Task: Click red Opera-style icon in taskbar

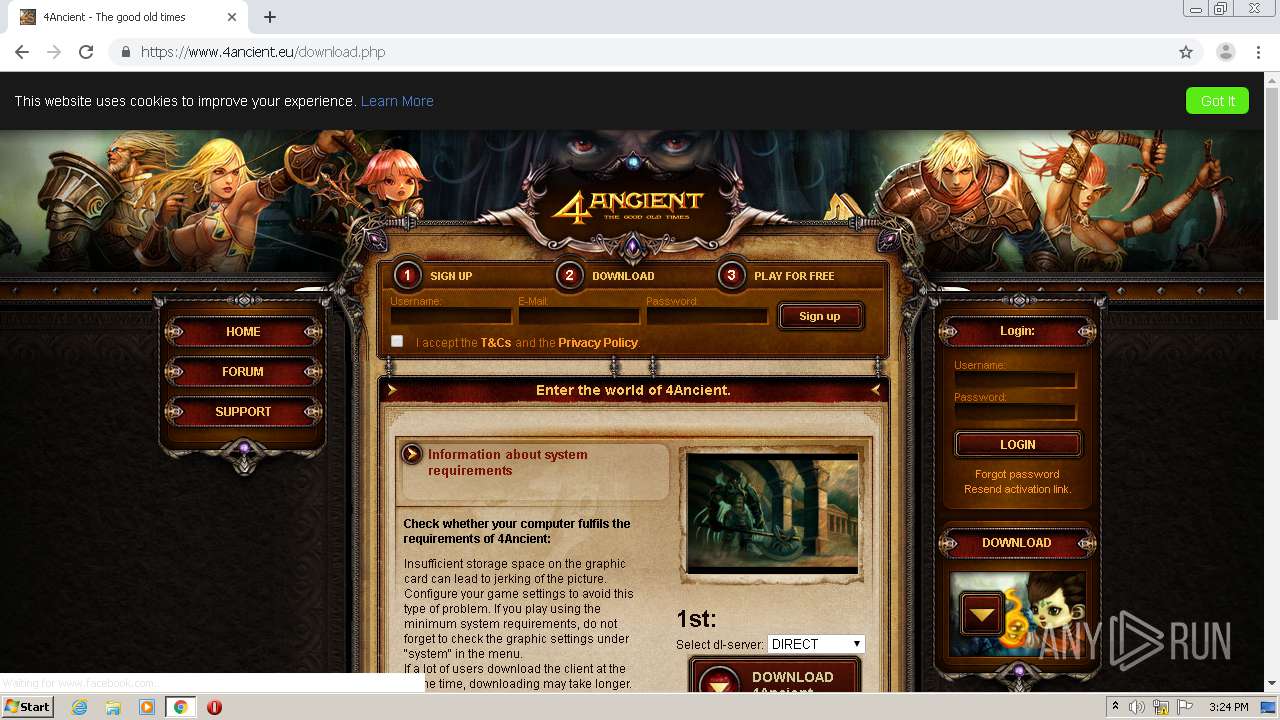Action: (x=214, y=707)
